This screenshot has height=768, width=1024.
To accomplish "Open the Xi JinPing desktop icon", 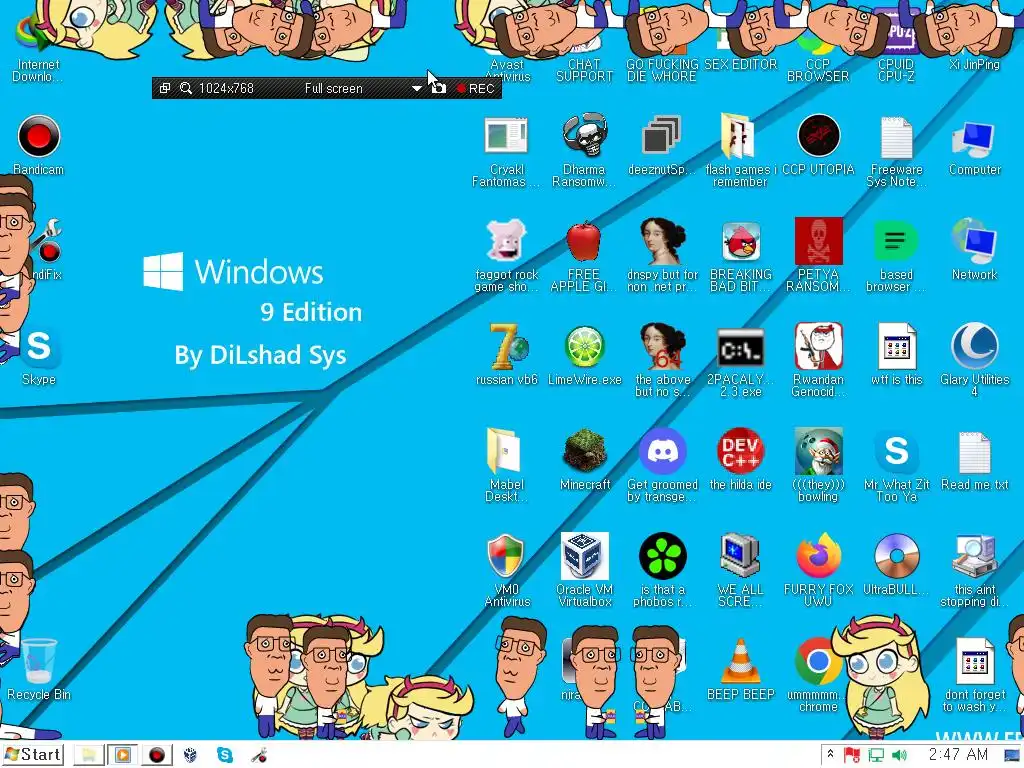I will click(x=974, y=64).
